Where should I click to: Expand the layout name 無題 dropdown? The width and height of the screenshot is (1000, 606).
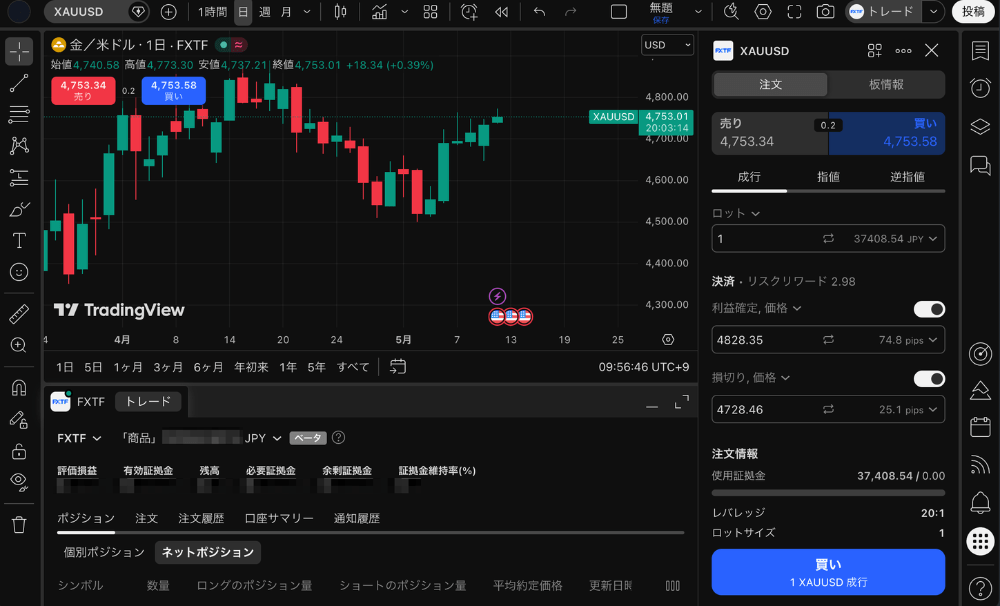click(x=698, y=11)
